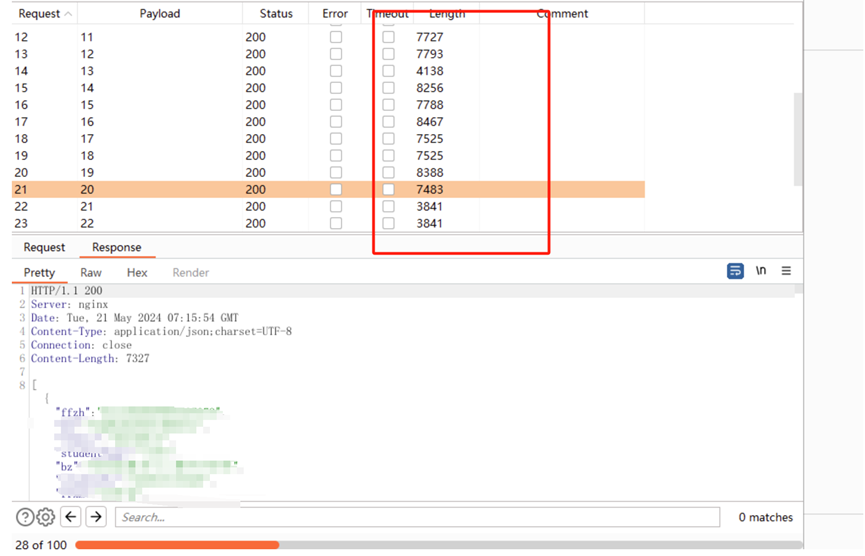Select result row with length 7788
The height and width of the screenshot is (556, 865).
(x=328, y=105)
